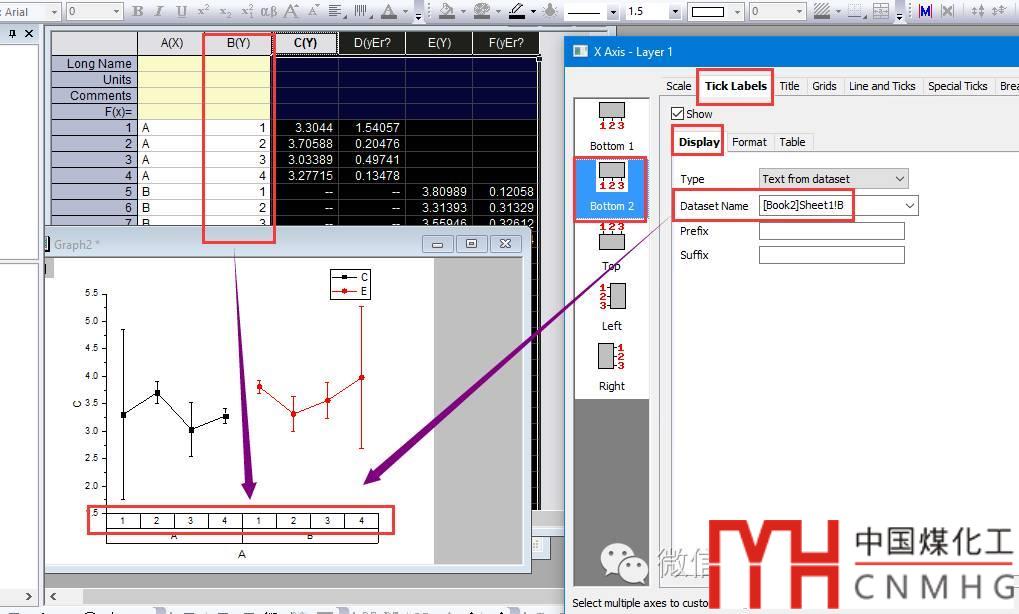The image size is (1019, 614).
Task: Decrease font size with small A icon
Action: (313, 11)
